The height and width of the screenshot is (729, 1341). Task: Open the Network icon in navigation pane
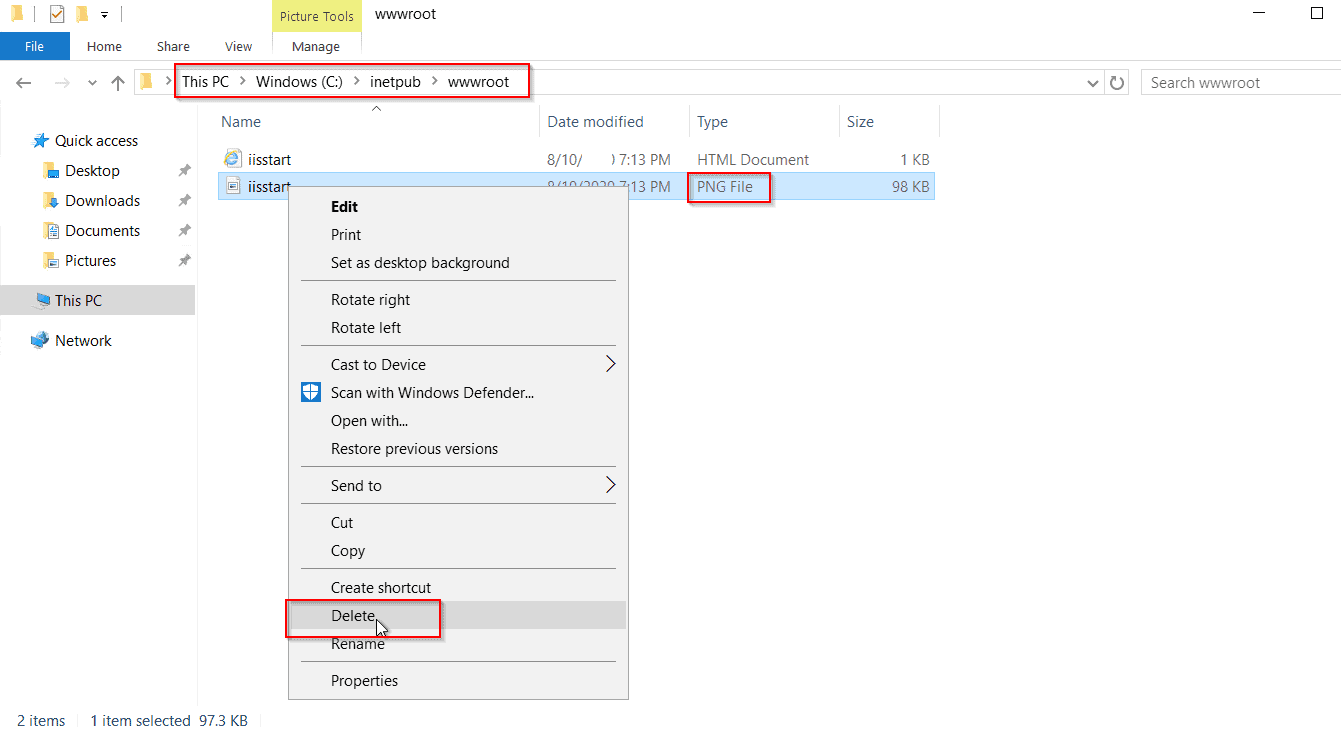pos(40,340)
